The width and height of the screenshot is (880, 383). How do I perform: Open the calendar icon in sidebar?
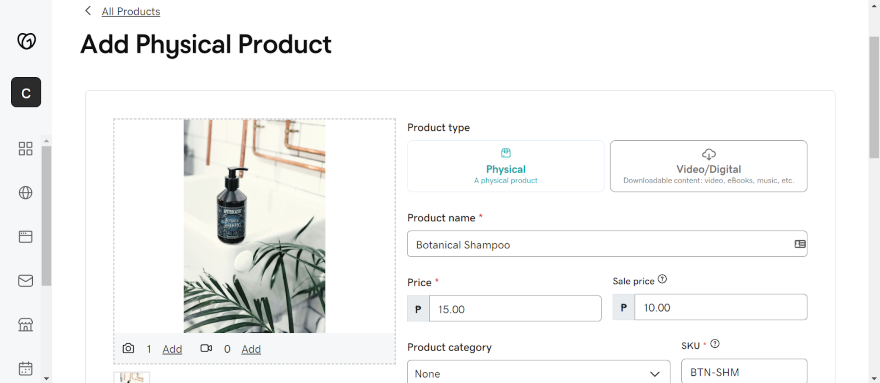click(x=26, y=368)
